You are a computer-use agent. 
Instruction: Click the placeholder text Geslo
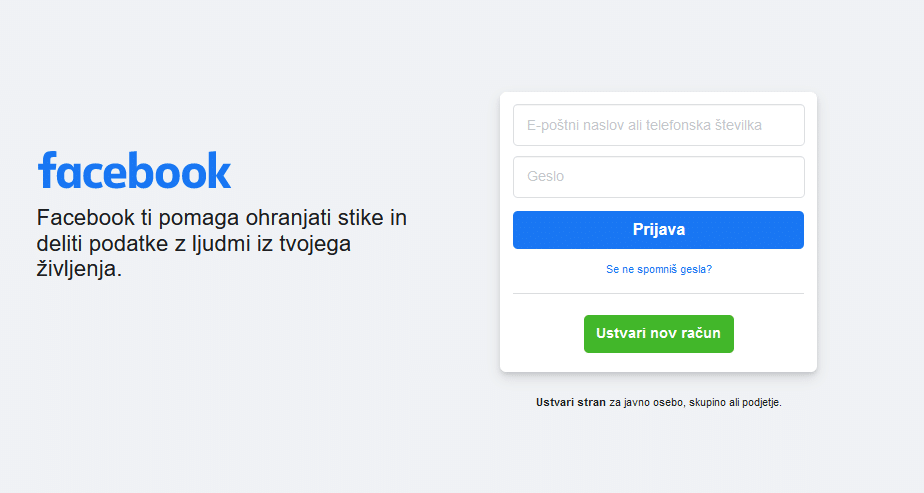click(x=545, y=176)
